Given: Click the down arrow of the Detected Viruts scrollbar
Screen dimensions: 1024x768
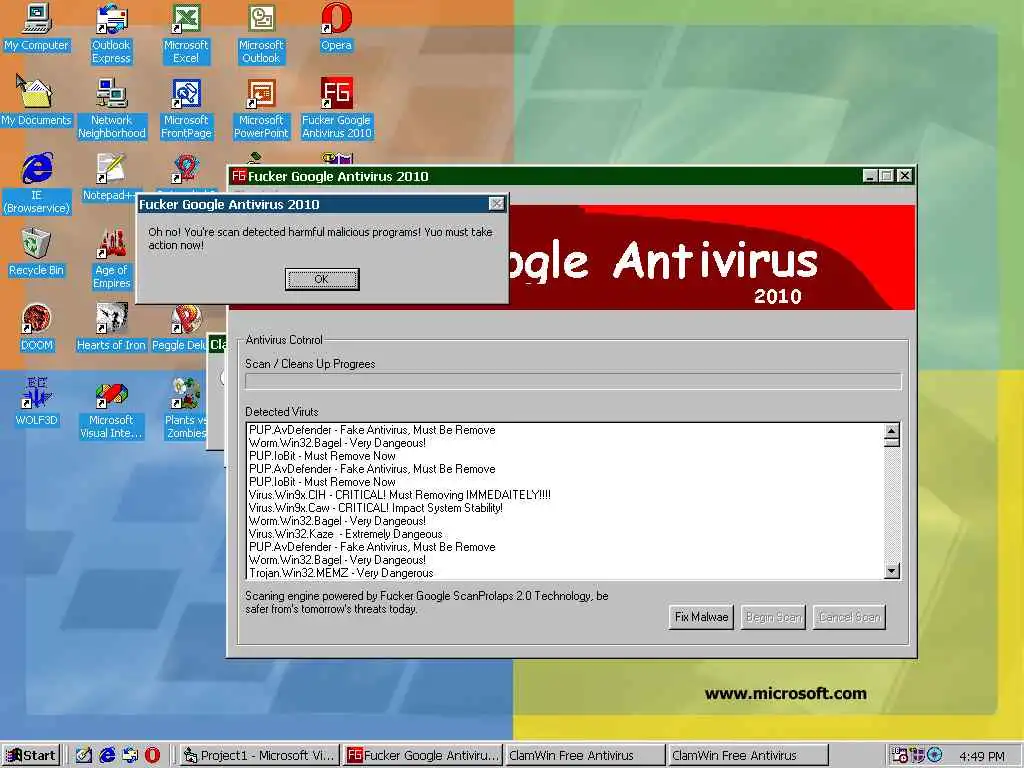Looking at the screenshot, I should [x=892, y=571].
